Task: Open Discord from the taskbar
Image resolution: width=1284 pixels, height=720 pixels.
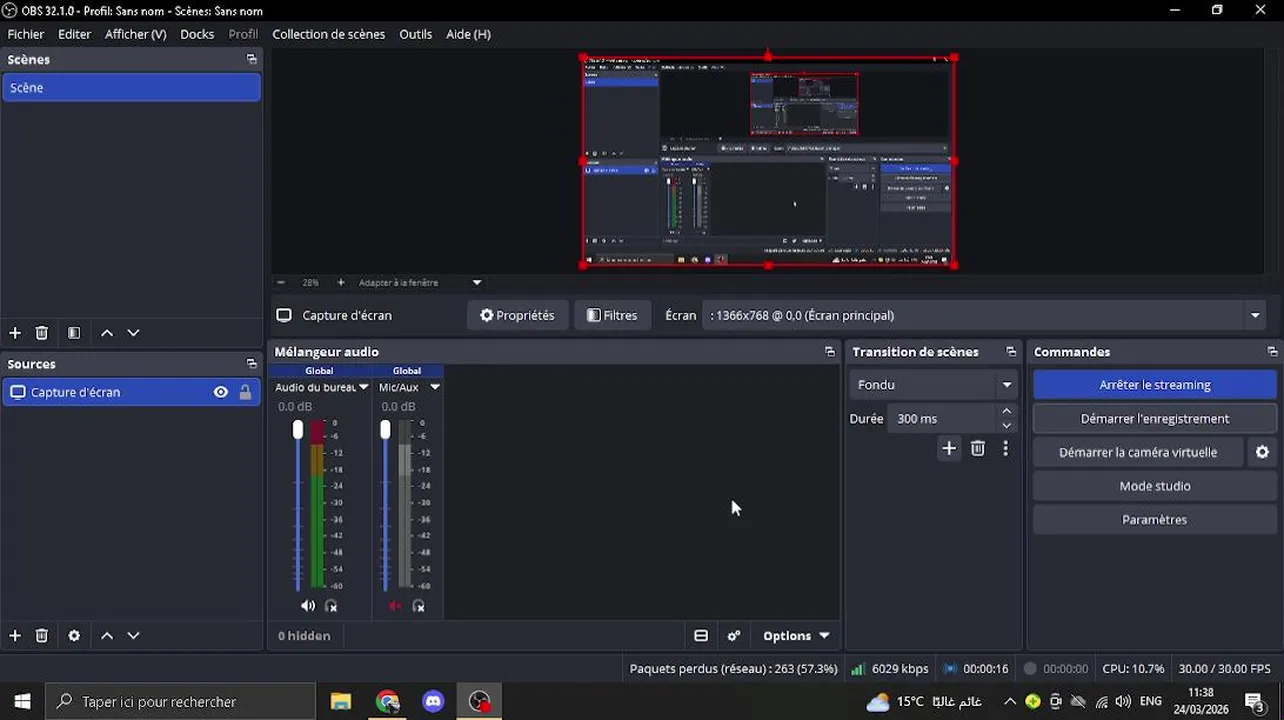Action: (x=433, y=702)
